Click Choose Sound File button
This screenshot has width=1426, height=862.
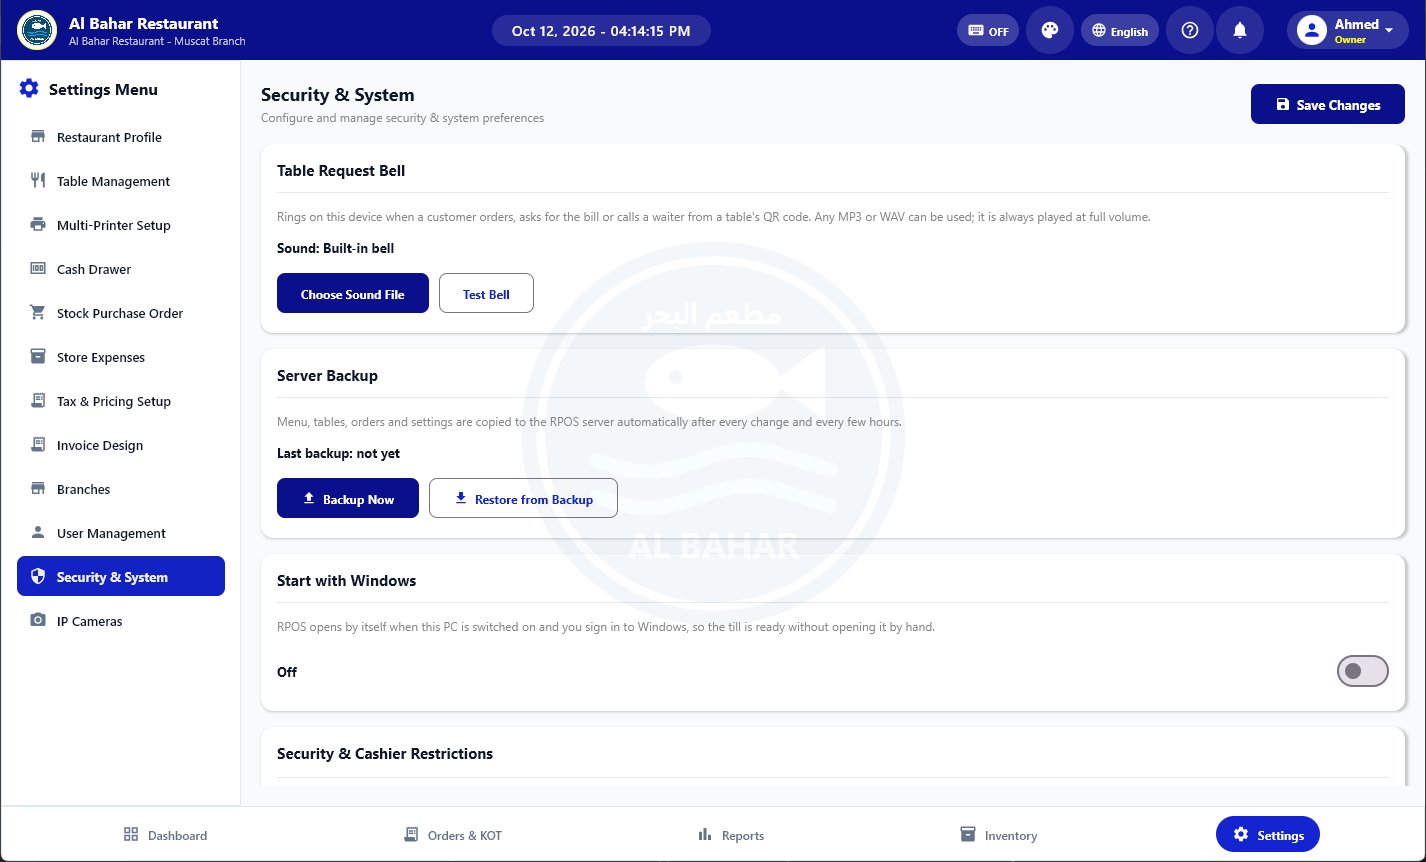click(353, 293)
